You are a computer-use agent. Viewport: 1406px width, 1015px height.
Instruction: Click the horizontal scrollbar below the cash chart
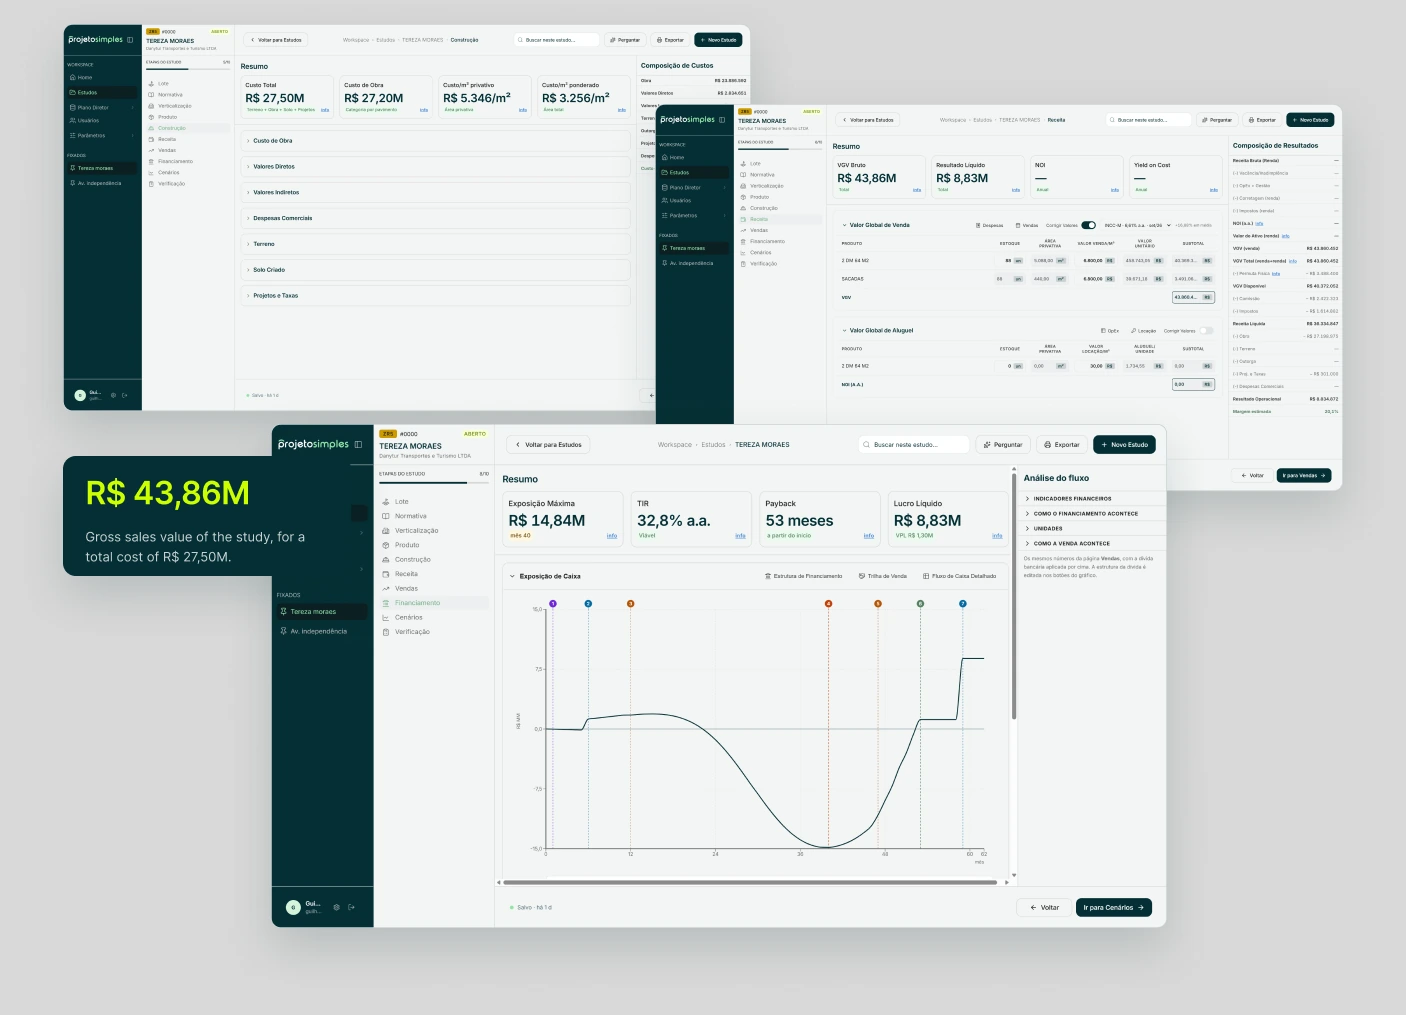point(750,883)
